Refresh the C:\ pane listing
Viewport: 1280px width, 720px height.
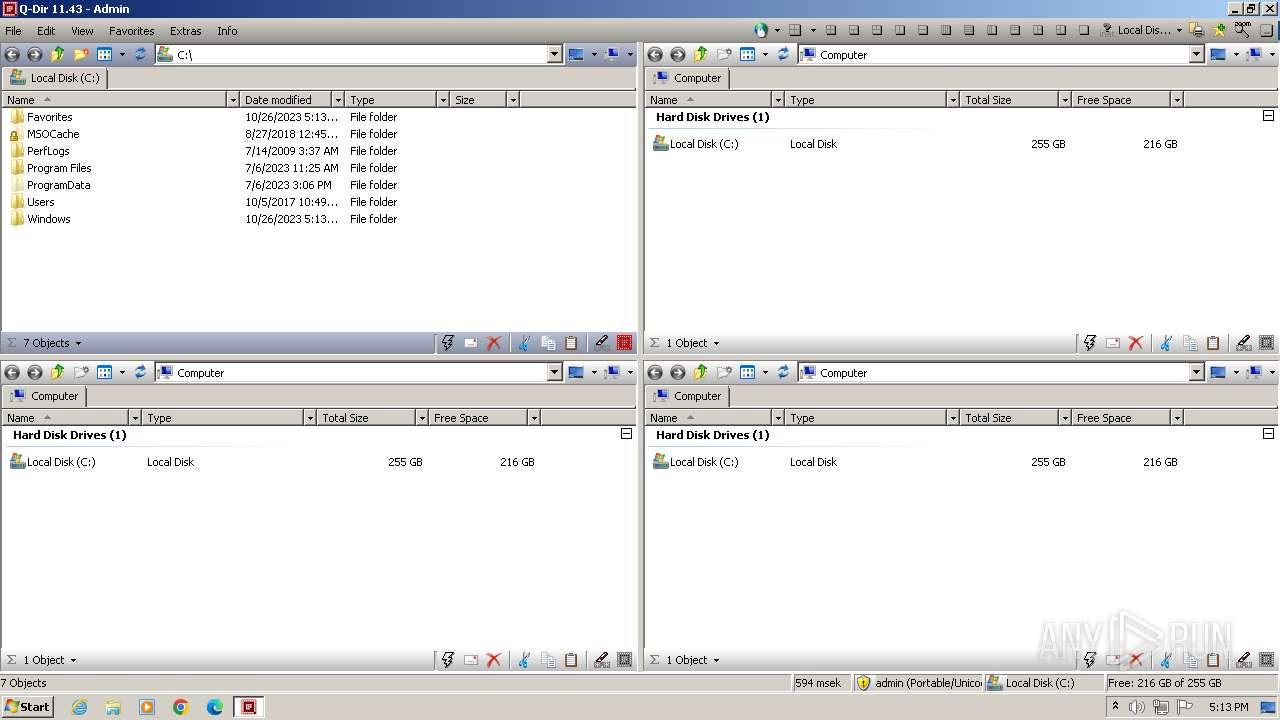[x=140, y=55]
